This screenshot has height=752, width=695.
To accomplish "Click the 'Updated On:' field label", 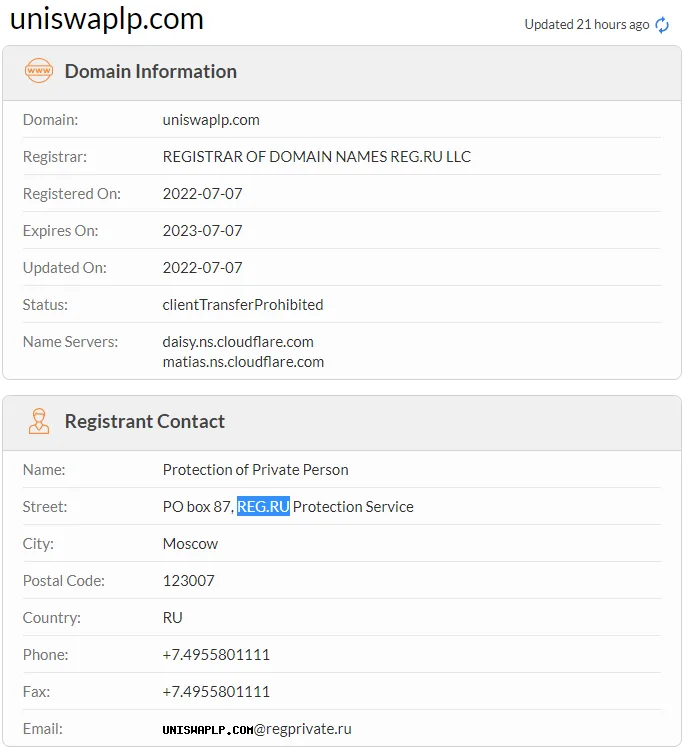I will tap(64, 268).
